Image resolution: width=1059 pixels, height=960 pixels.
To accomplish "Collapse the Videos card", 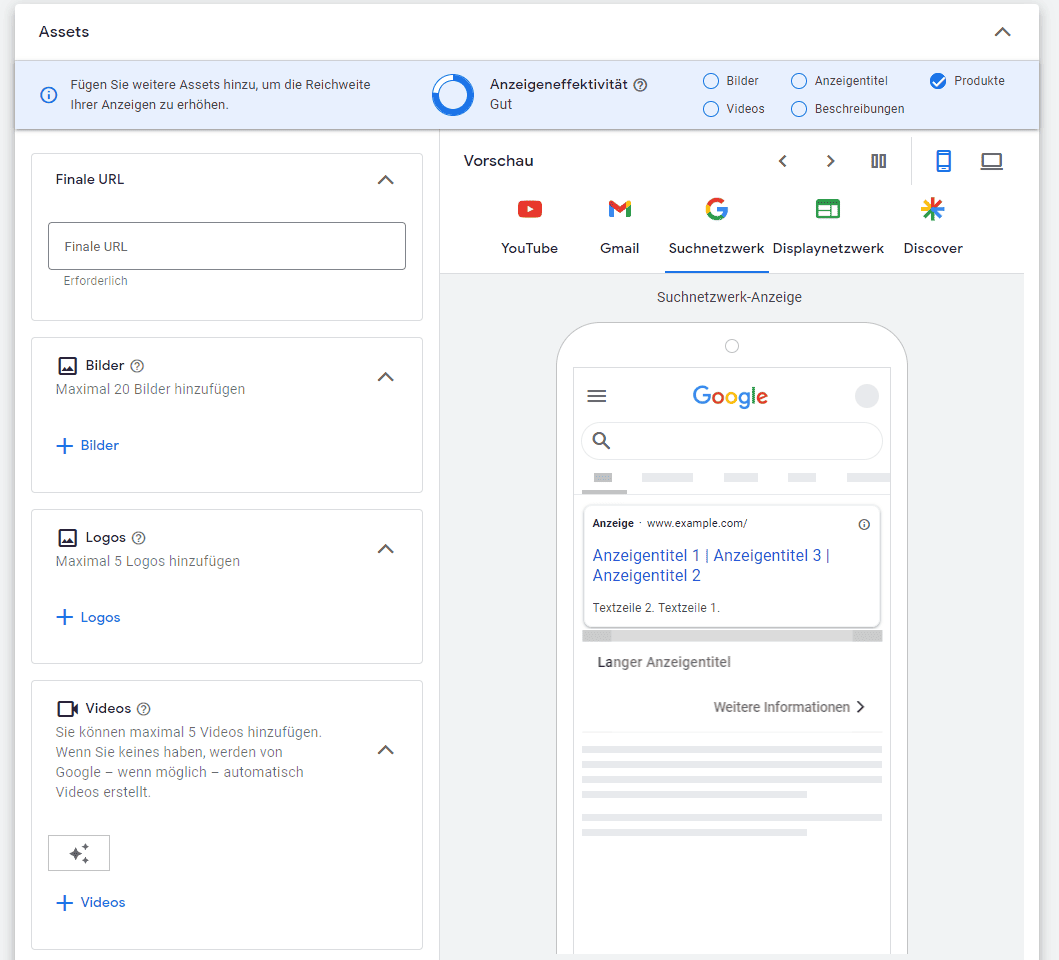I will click(x=386, y=750).
